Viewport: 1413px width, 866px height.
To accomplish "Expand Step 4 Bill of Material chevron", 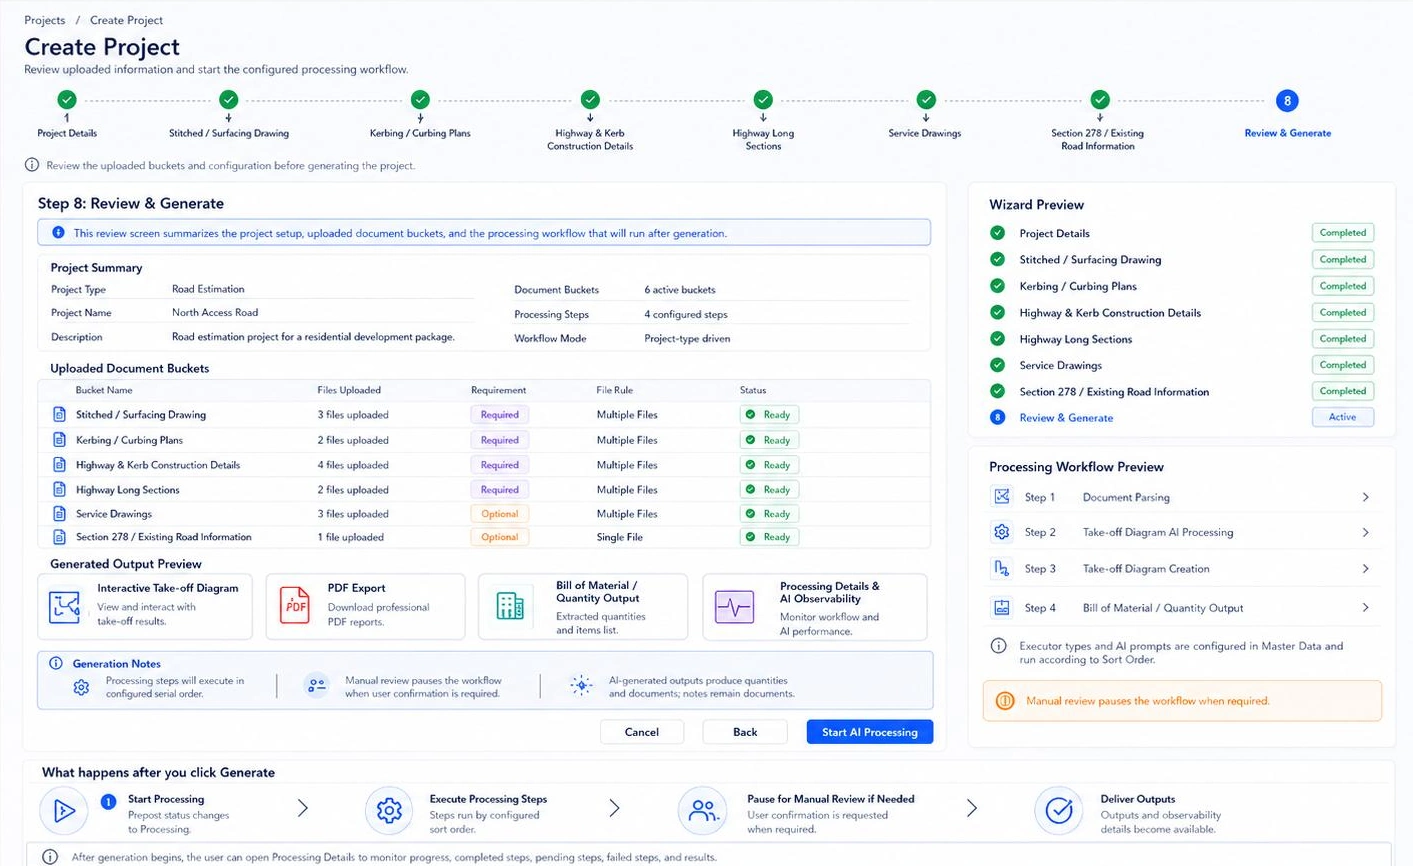I will coord(1366,608).
